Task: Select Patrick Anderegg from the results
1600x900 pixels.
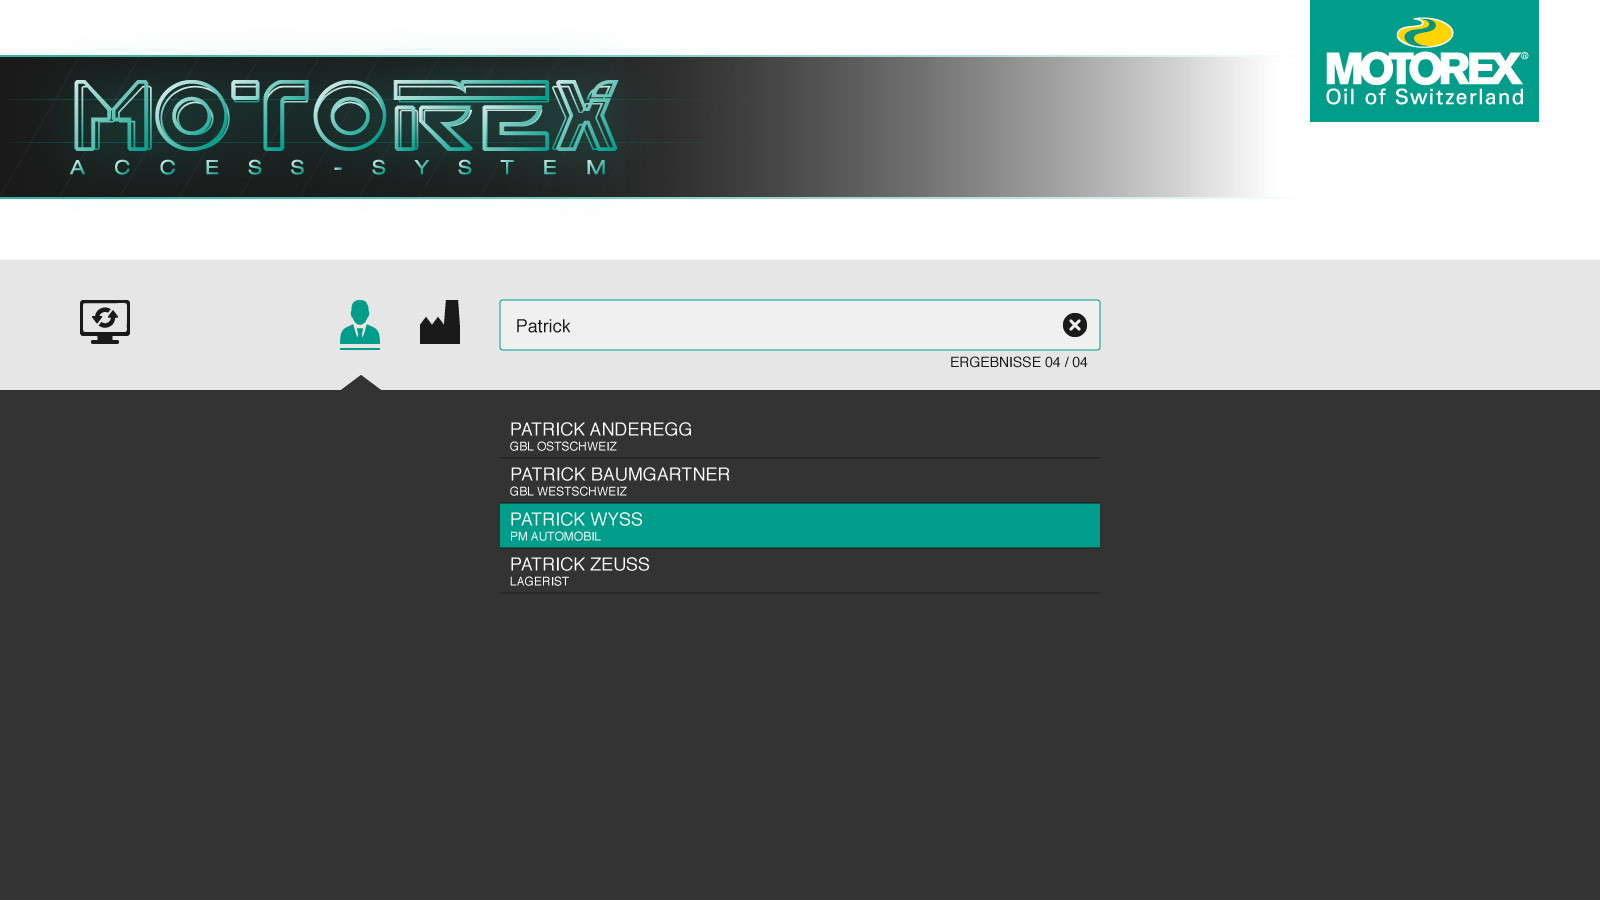Action: (601, 429)
